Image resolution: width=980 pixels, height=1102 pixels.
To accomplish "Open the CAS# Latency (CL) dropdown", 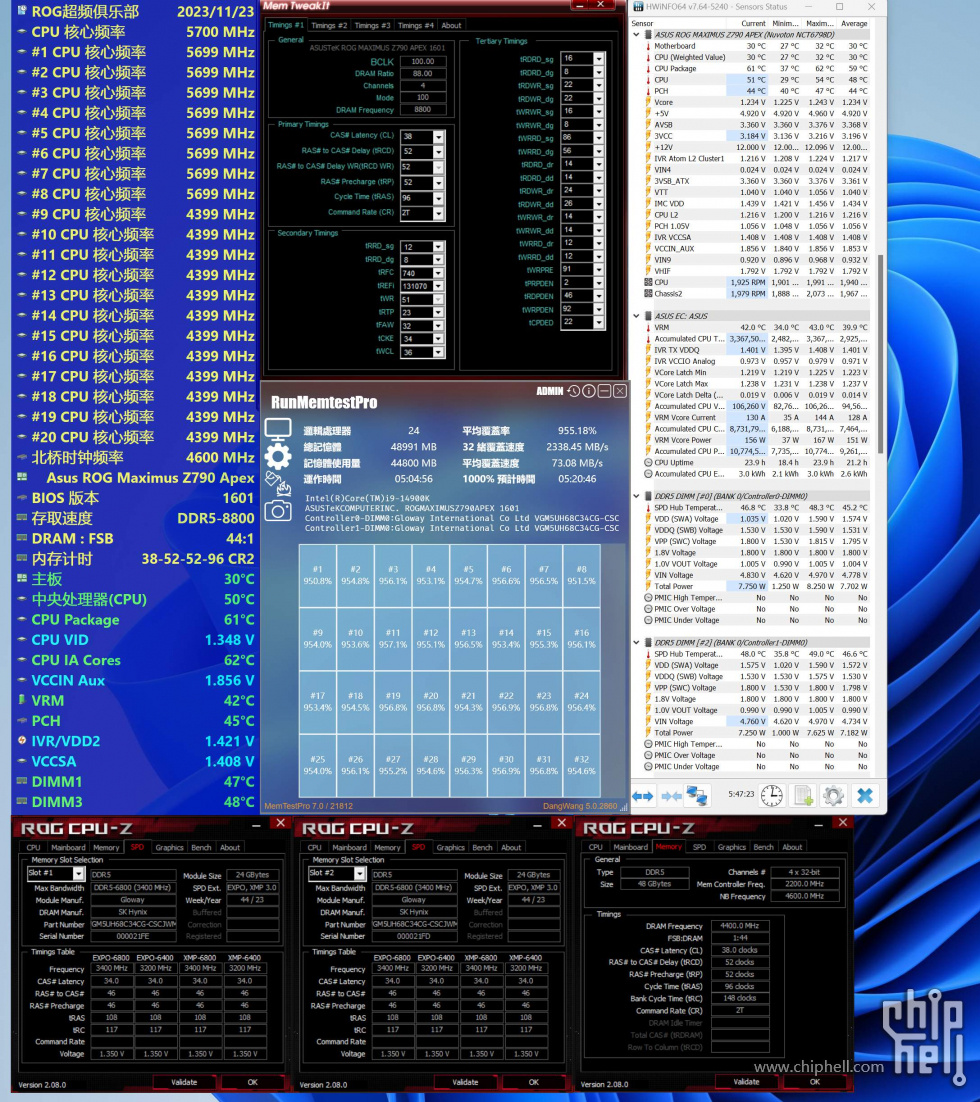I will (x=439, y=136).
